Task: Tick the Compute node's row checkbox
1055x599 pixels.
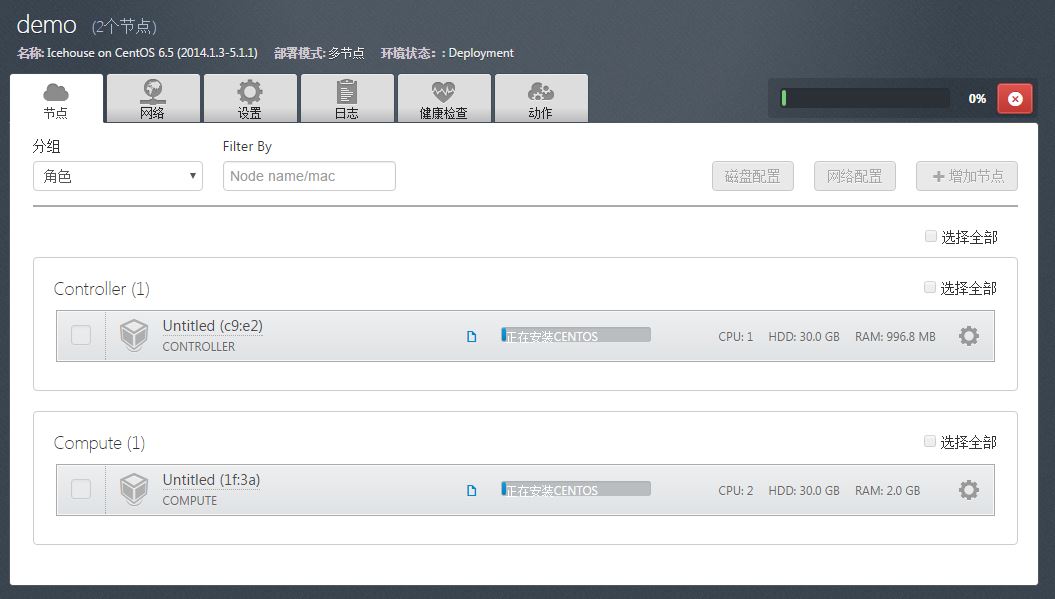Action: [x=81, y=490]
